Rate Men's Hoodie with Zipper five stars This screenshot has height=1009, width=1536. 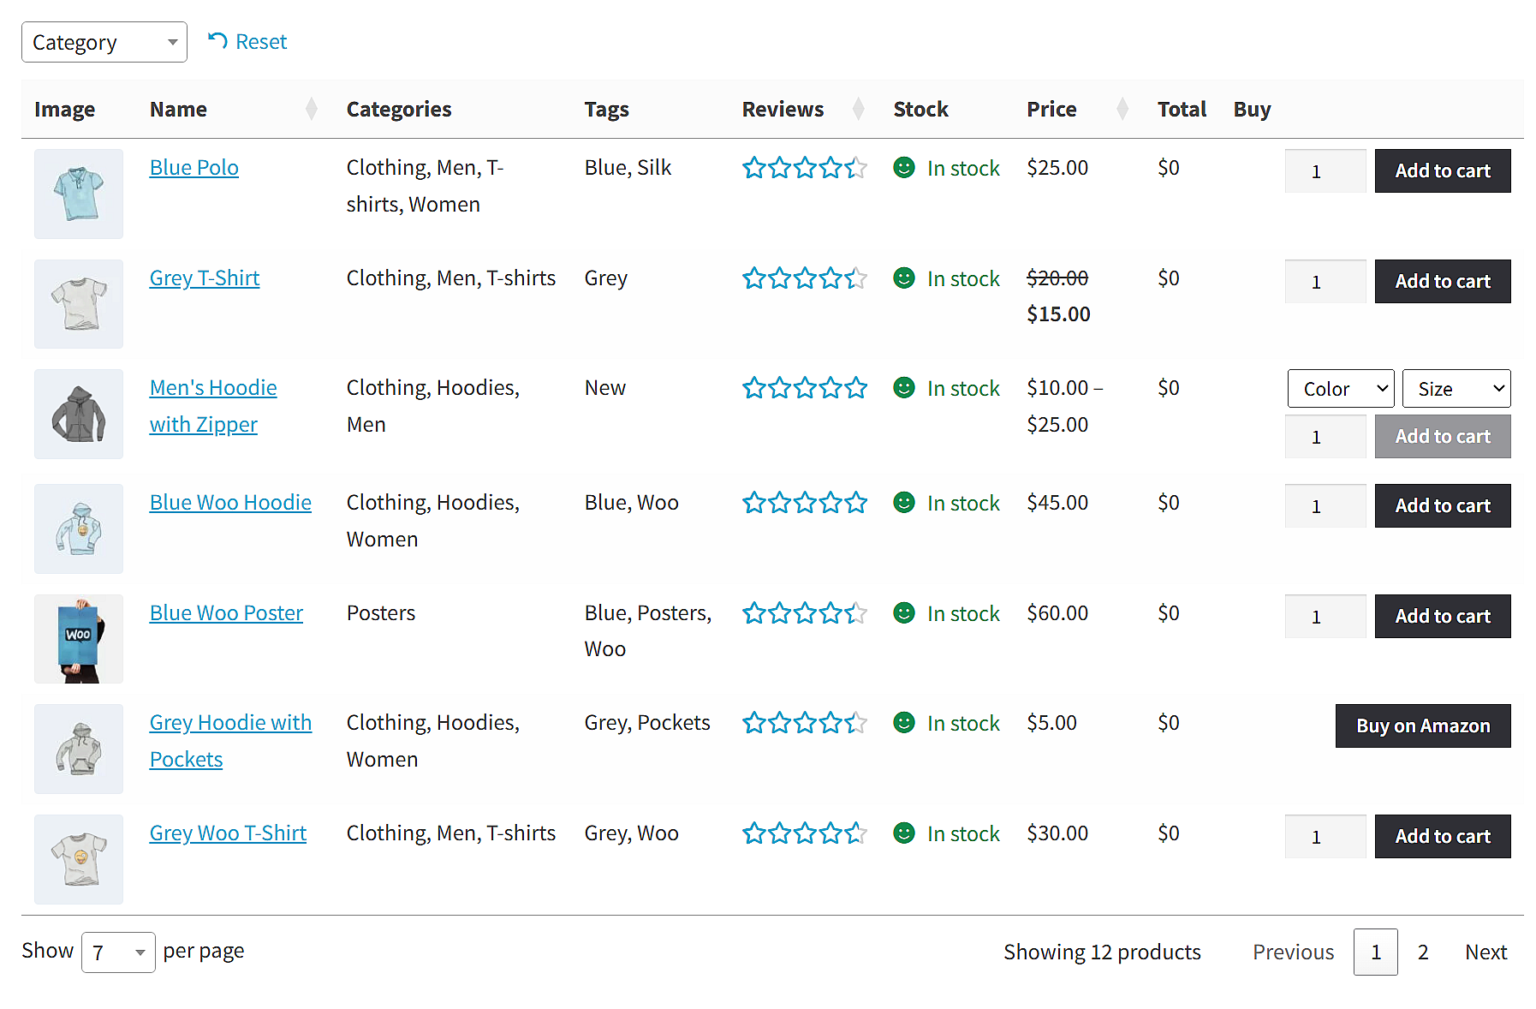click(856, 388)
